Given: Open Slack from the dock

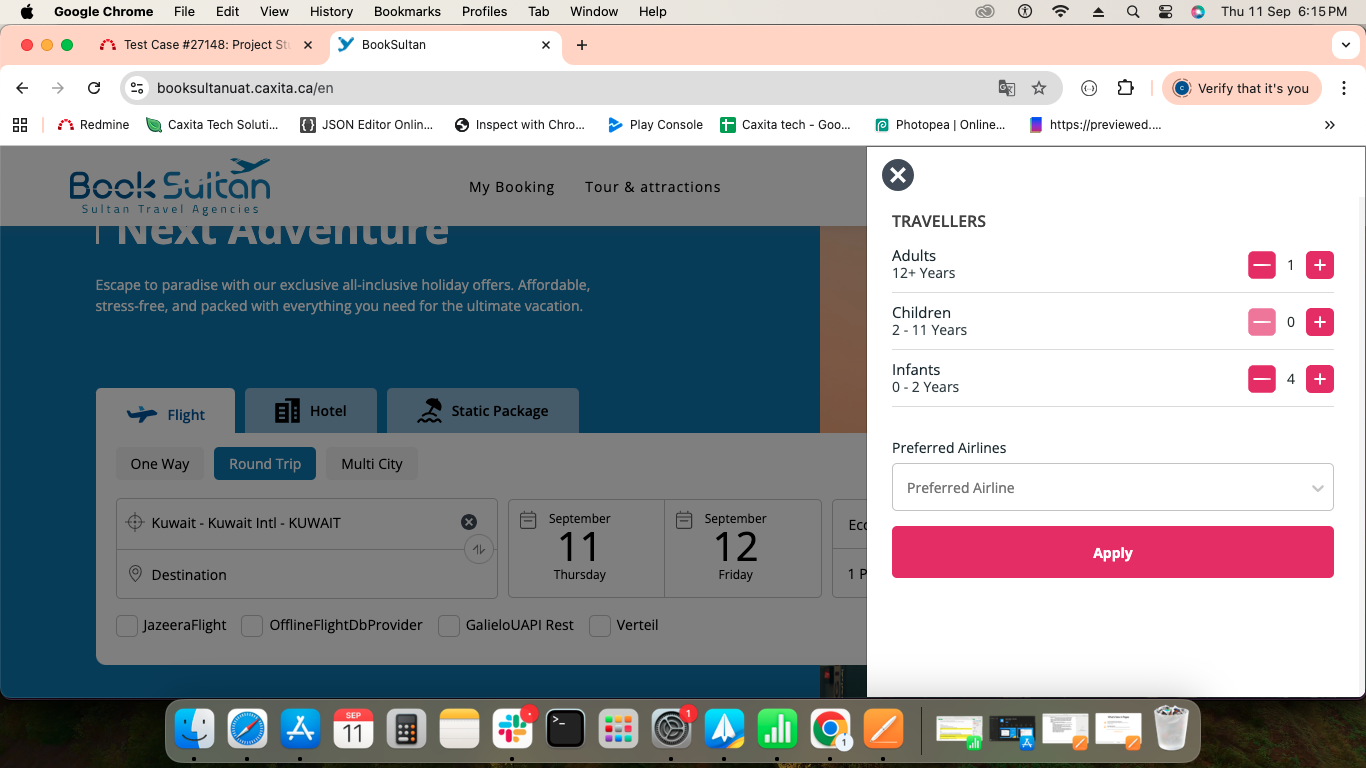Looking at the screenshot, I should pos(512,730).
